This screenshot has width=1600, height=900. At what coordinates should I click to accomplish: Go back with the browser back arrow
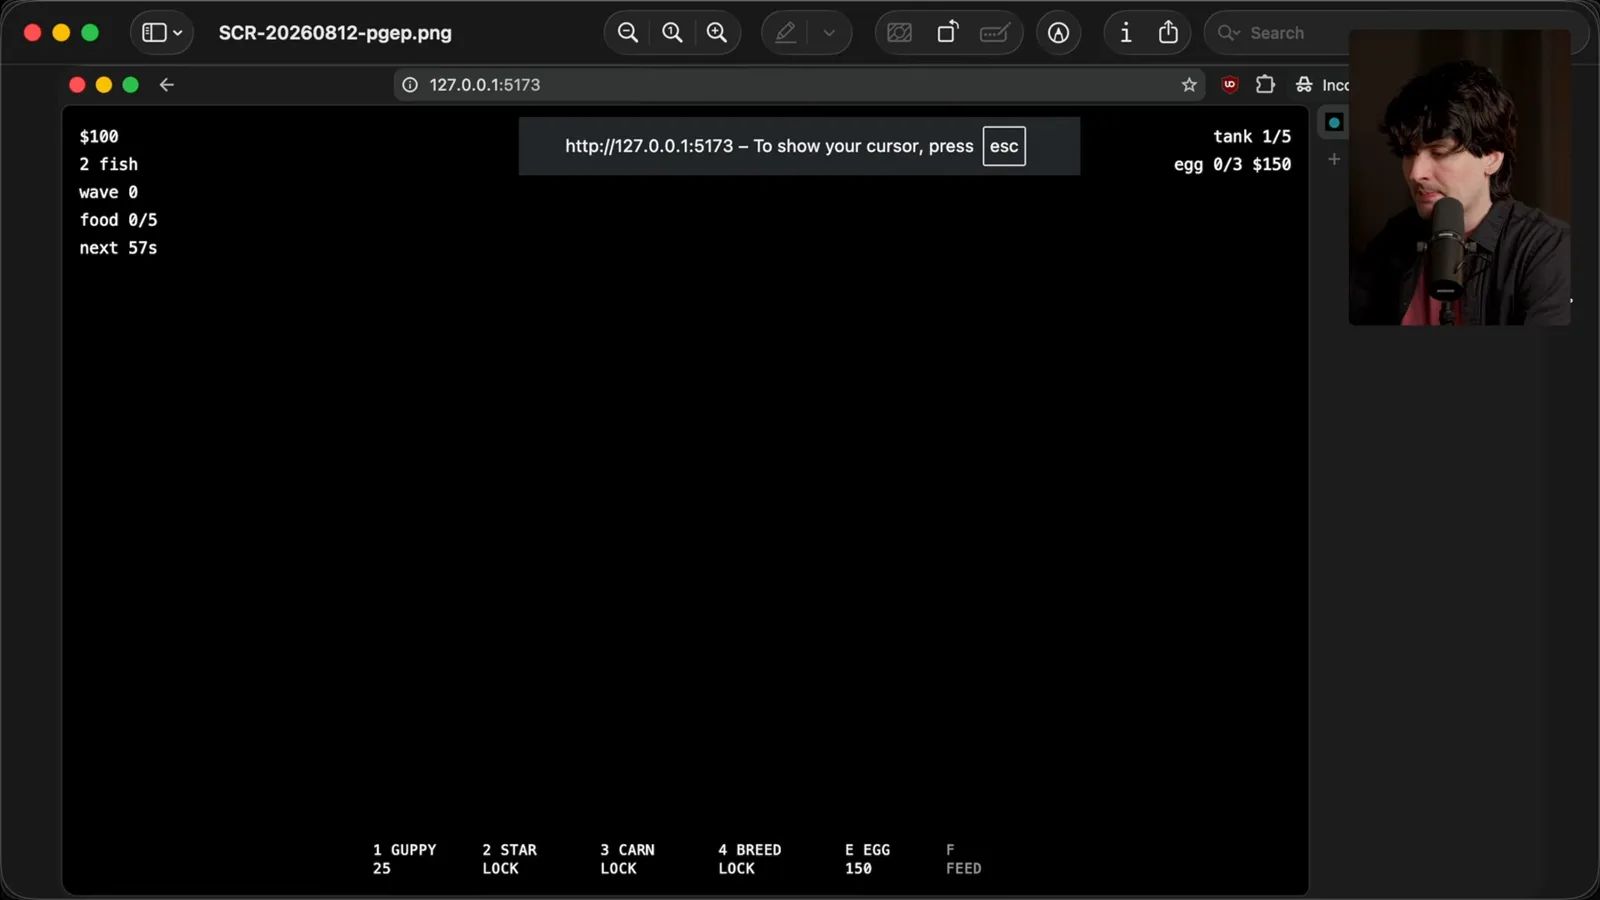tap(167, 85)
